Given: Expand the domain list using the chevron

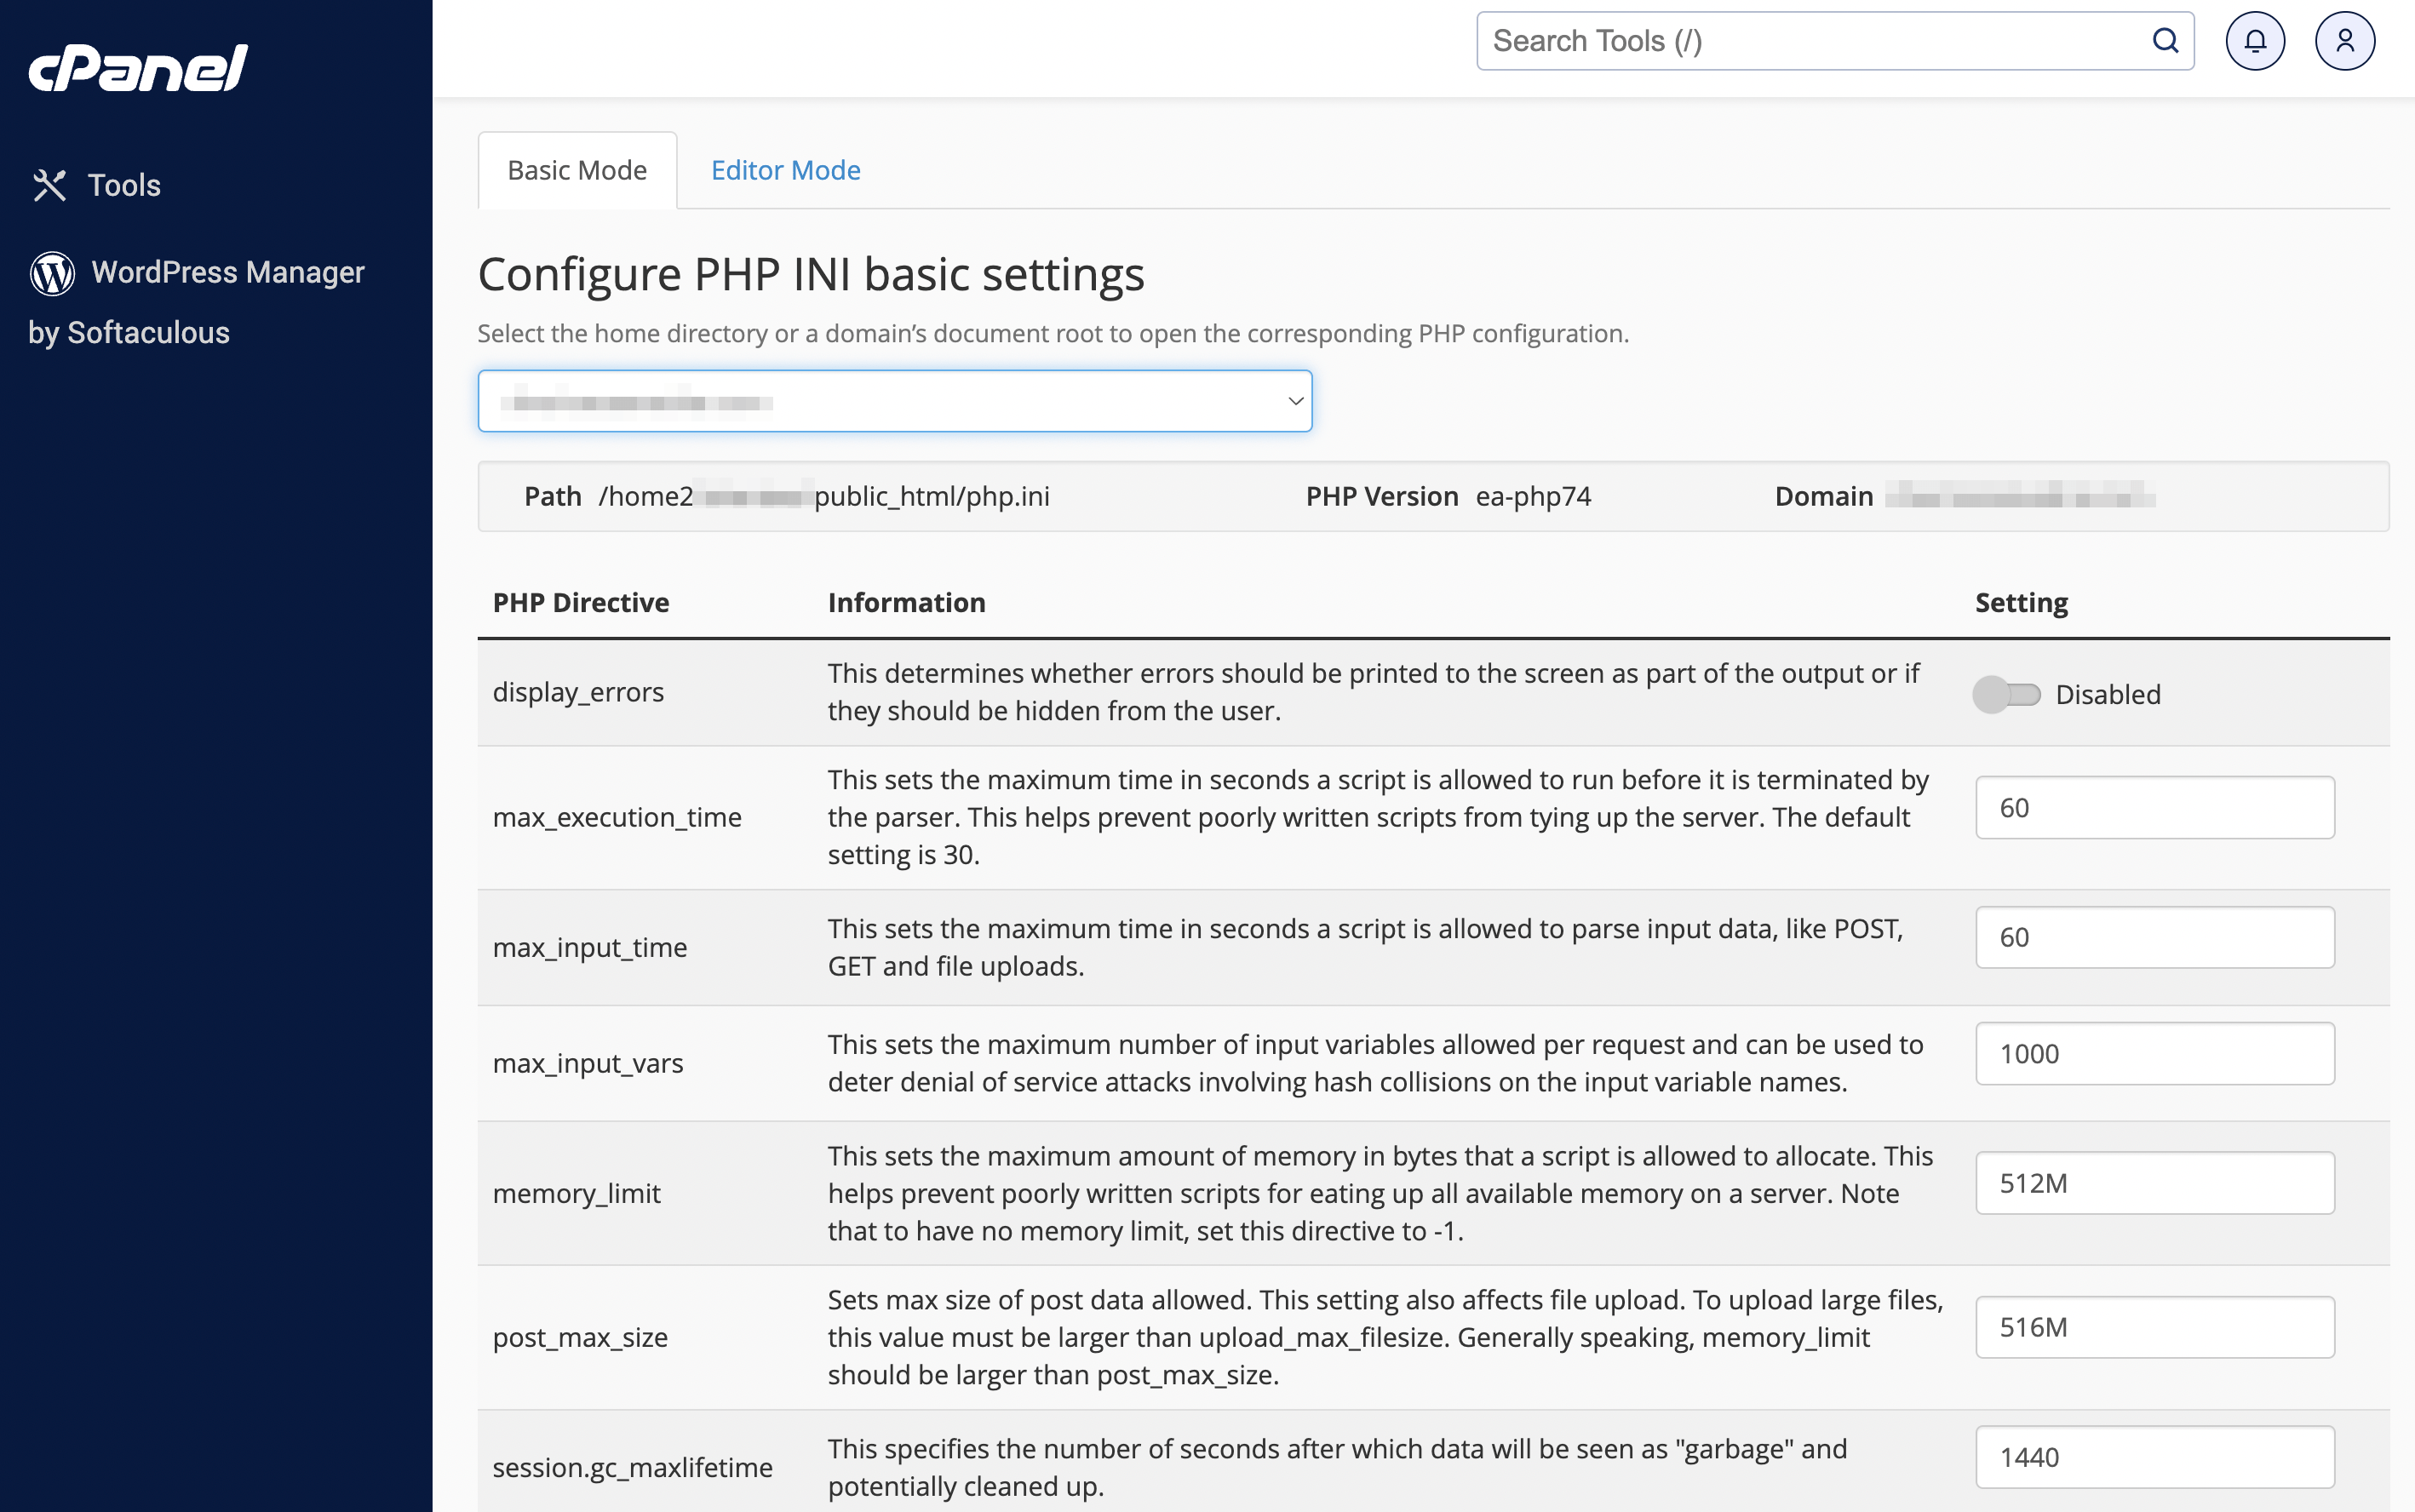Looking at the screenshot, I should 1295,400.
